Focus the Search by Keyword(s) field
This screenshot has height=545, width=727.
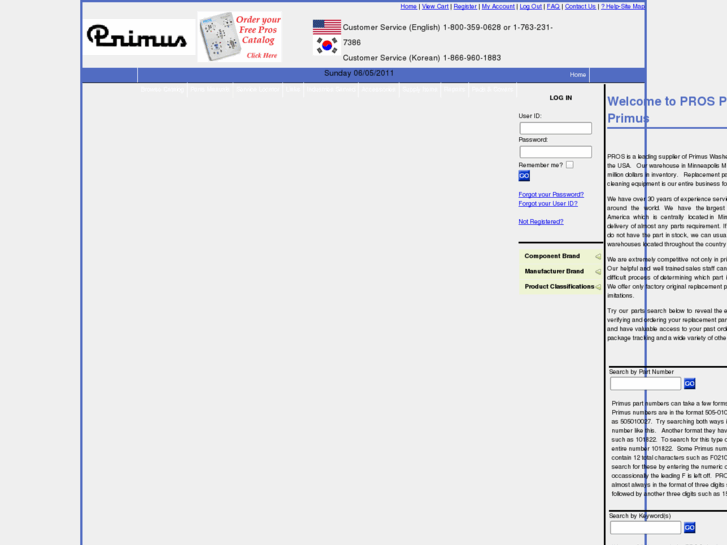coord(645,528)
